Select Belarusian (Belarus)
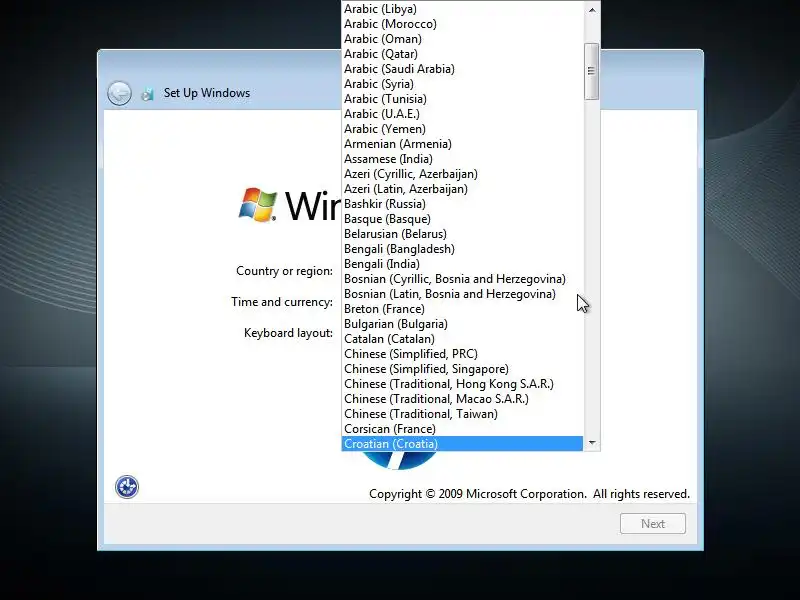The width and height of the screenshot is (800, 600). click(x=462, y=234)
